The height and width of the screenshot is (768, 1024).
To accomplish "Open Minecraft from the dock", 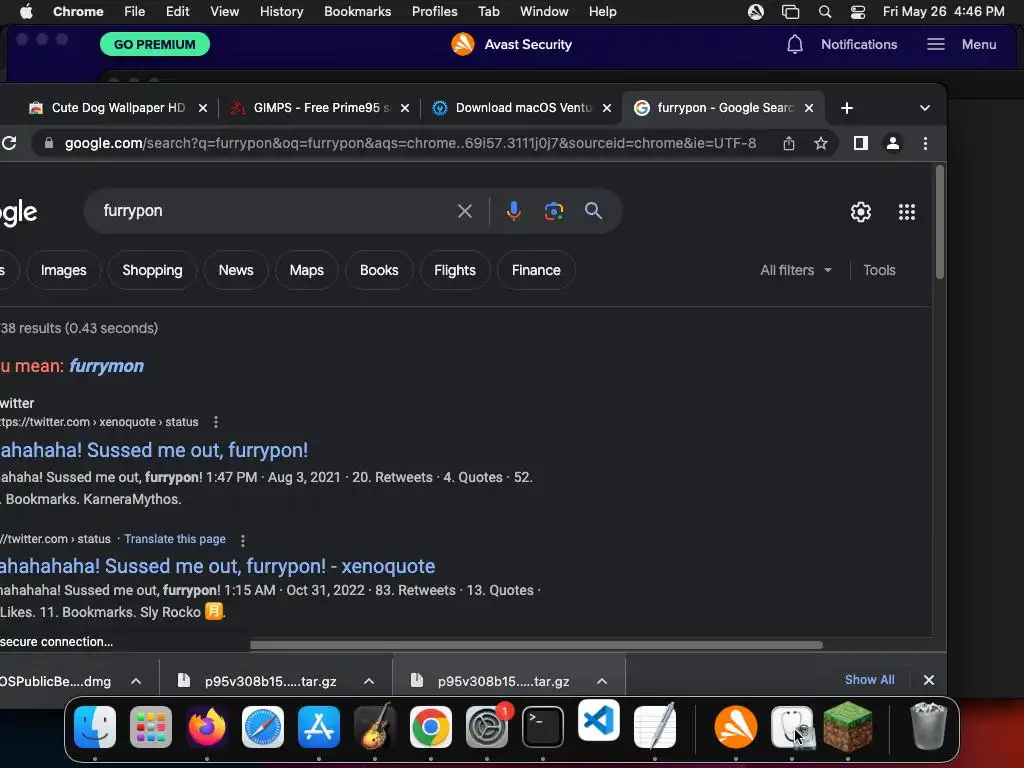I will pos(848,725).
